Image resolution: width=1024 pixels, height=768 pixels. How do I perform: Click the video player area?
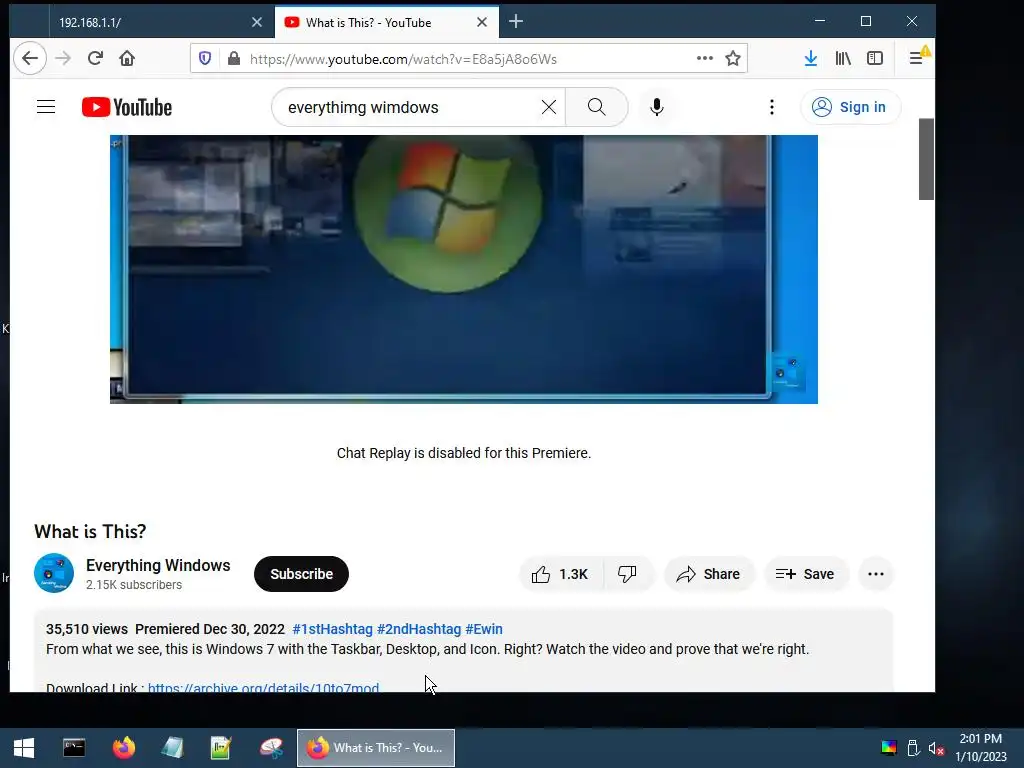pyautogui.click(x=464, y=269)
